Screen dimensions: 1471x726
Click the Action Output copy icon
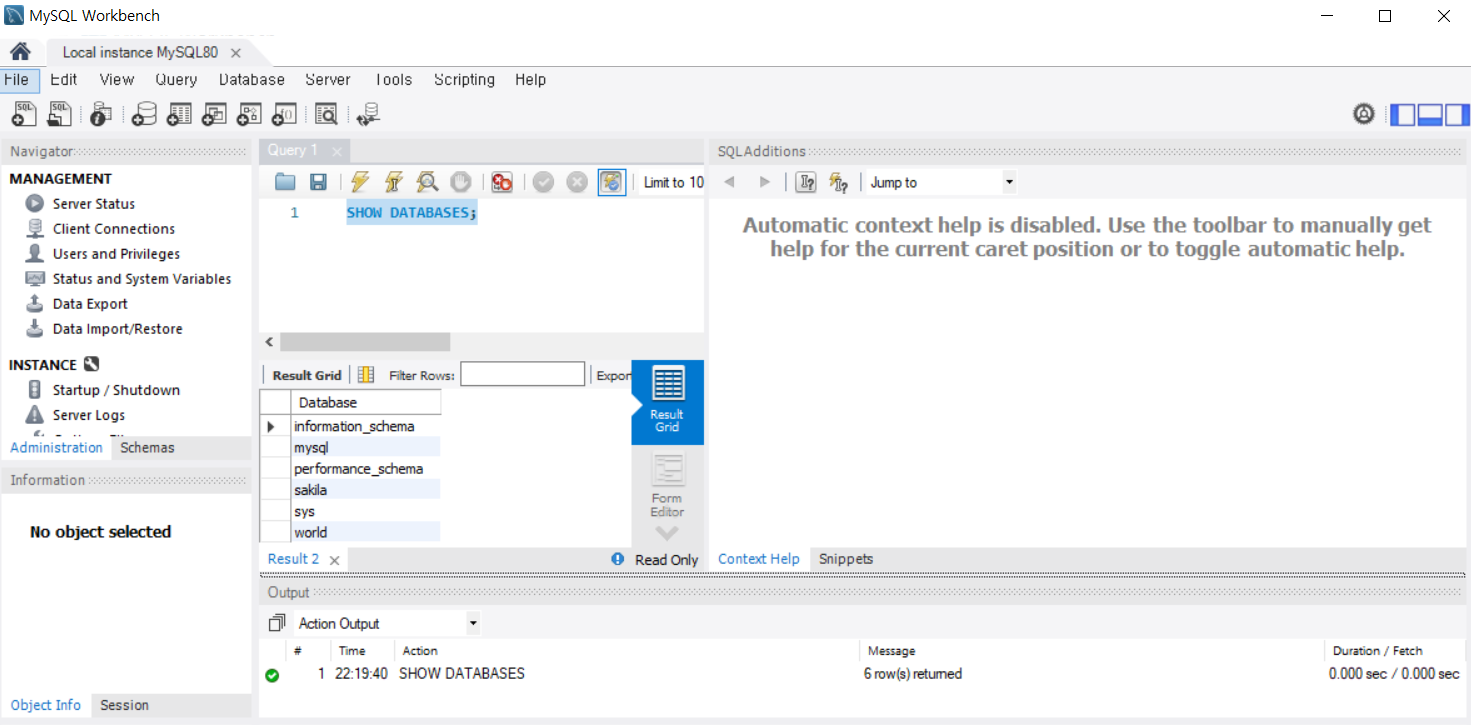pos(277,623)
